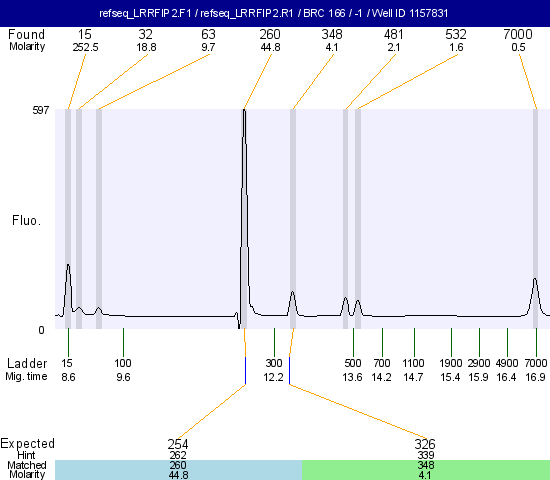This screenshot has height=480, width=550.
Task: Select the molarity value 252.5
Action: pyautogui.click(x=85, y=47)
